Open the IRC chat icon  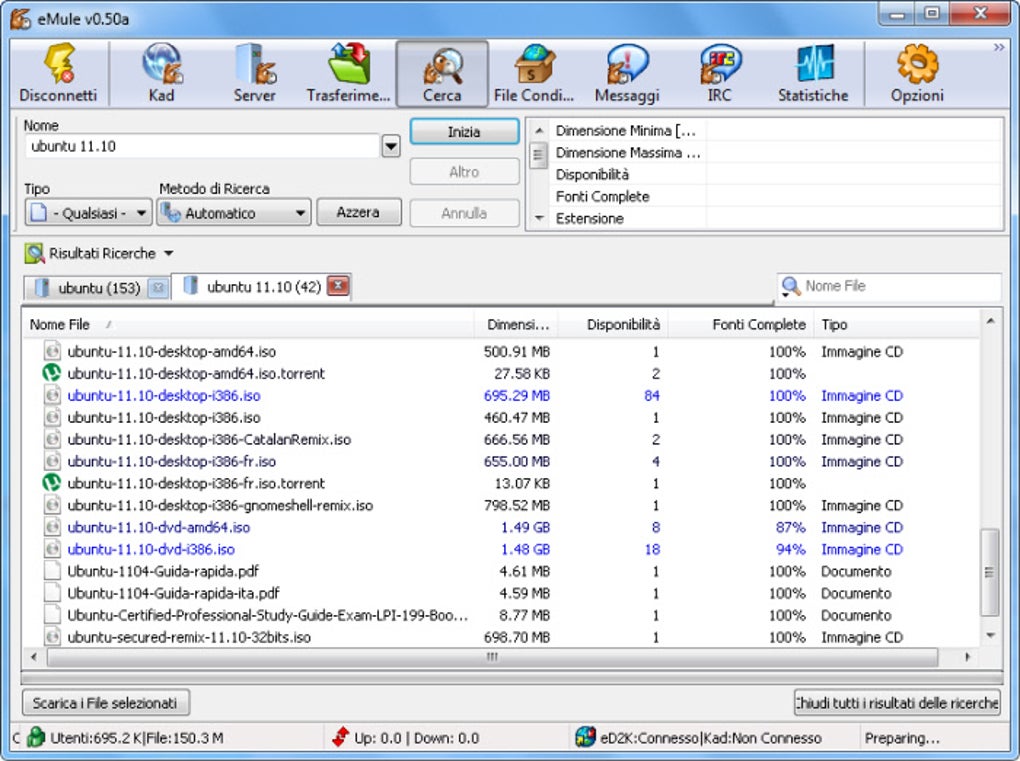coord(720,63)
